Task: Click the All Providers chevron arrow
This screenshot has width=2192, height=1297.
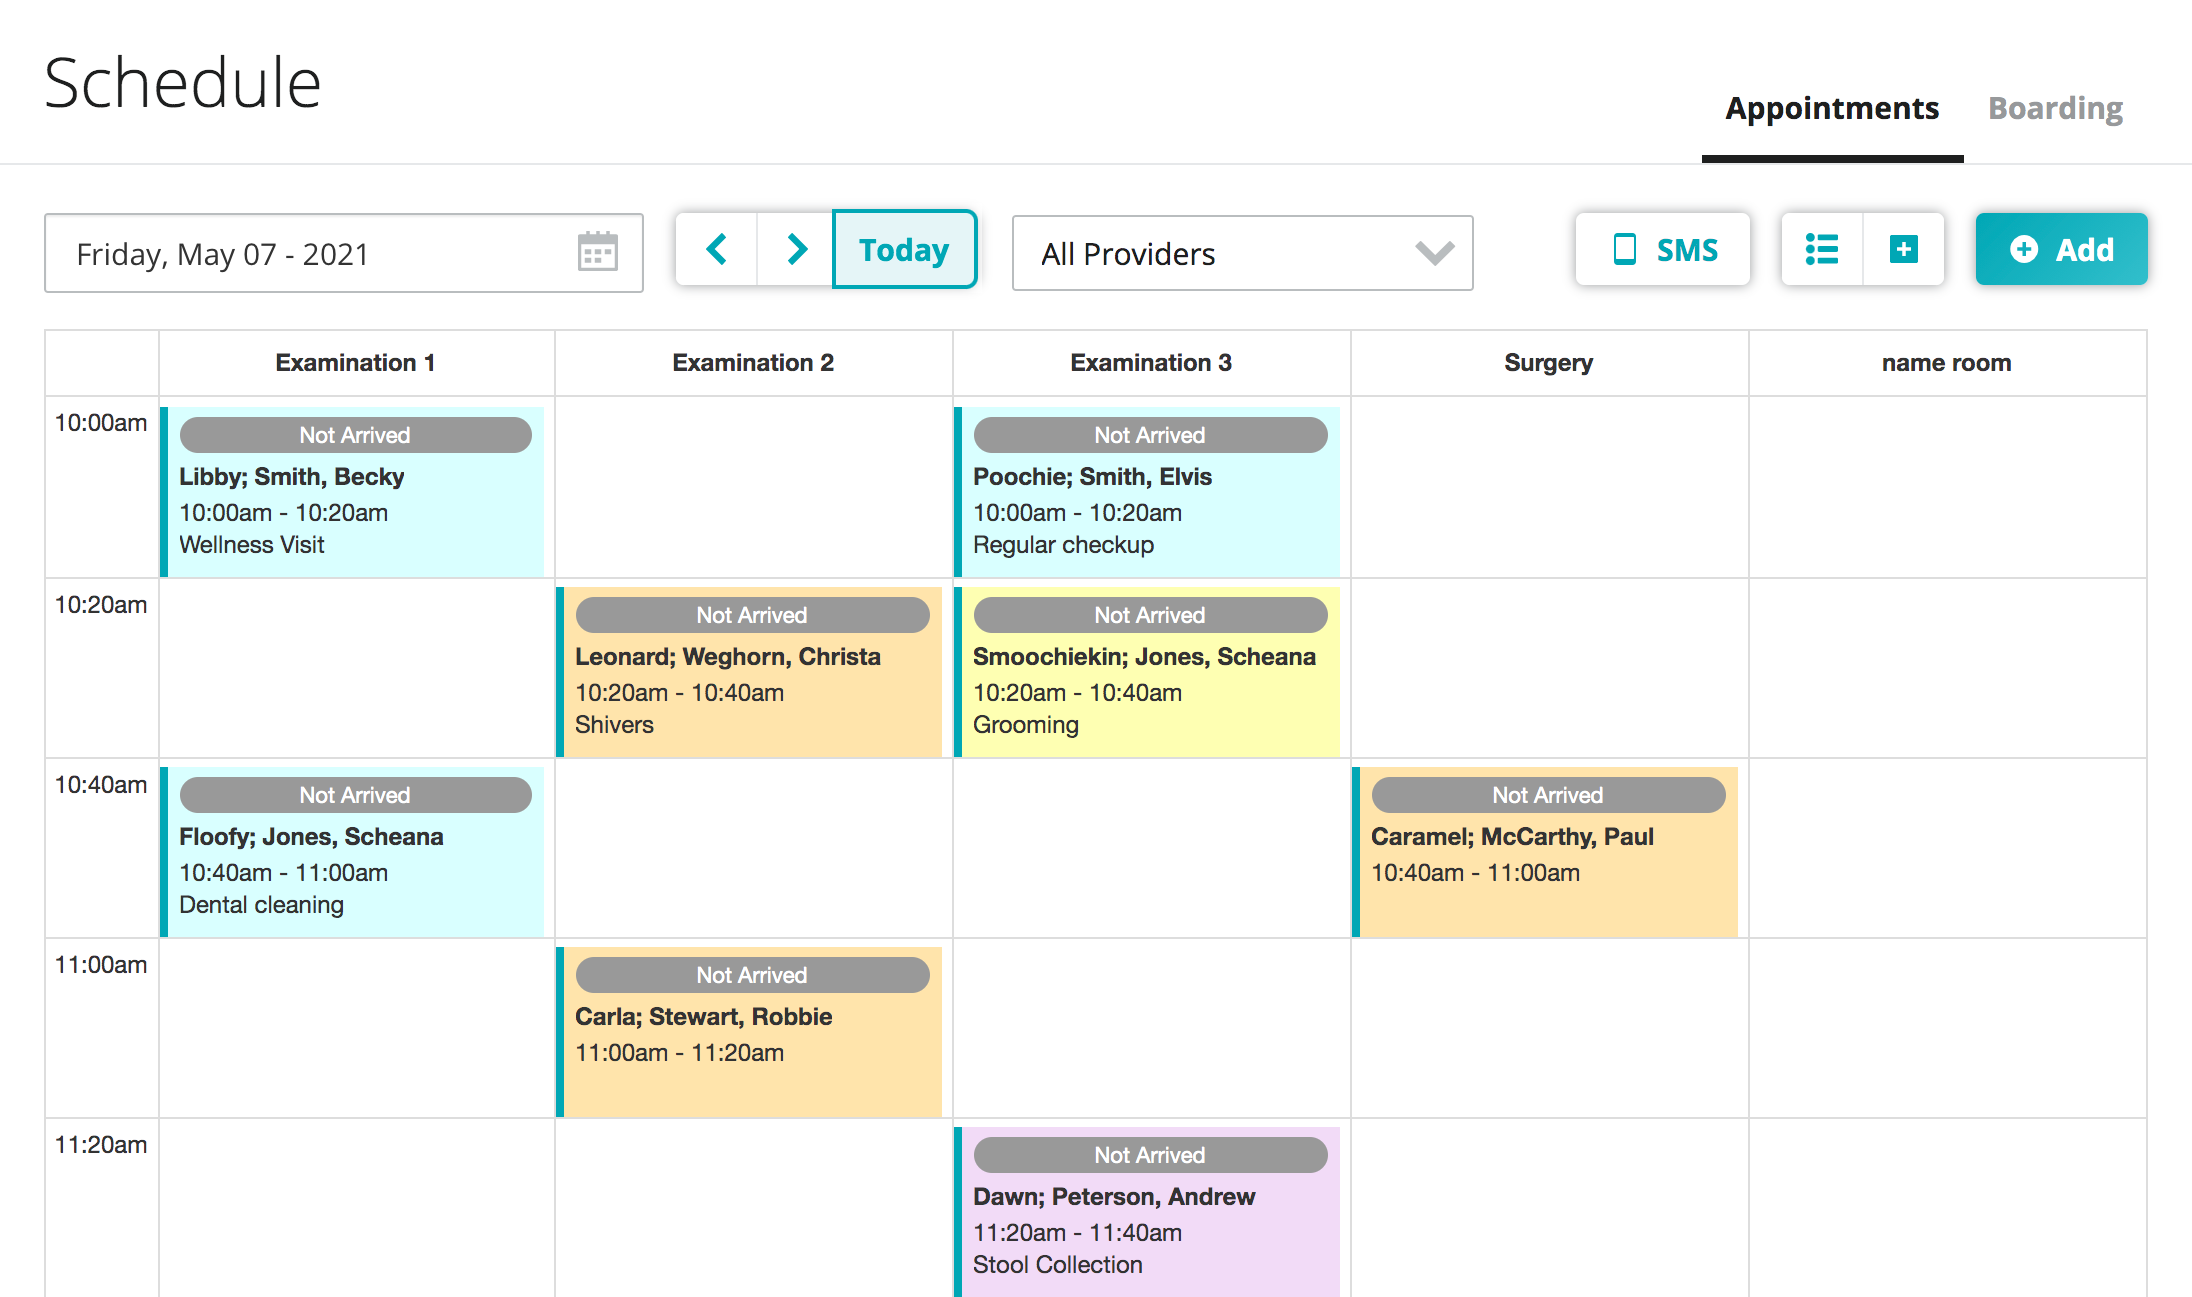Action: tap(1434, 254)
